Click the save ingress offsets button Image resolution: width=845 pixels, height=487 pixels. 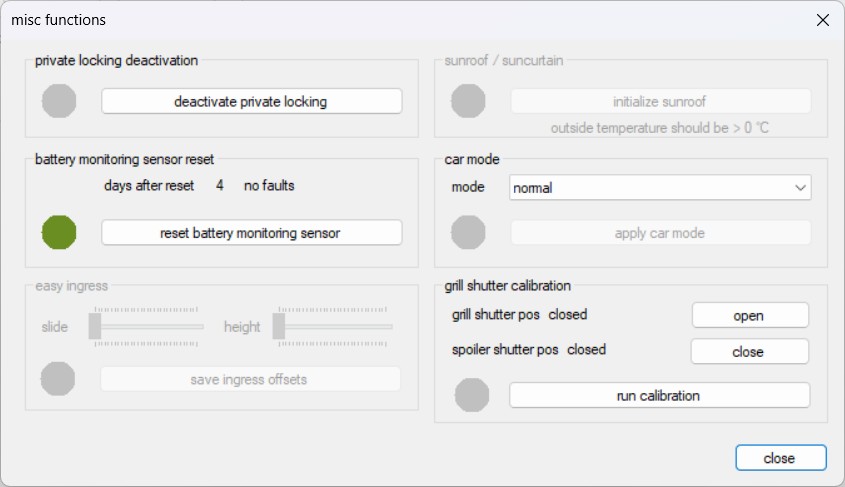pos(250,379)
